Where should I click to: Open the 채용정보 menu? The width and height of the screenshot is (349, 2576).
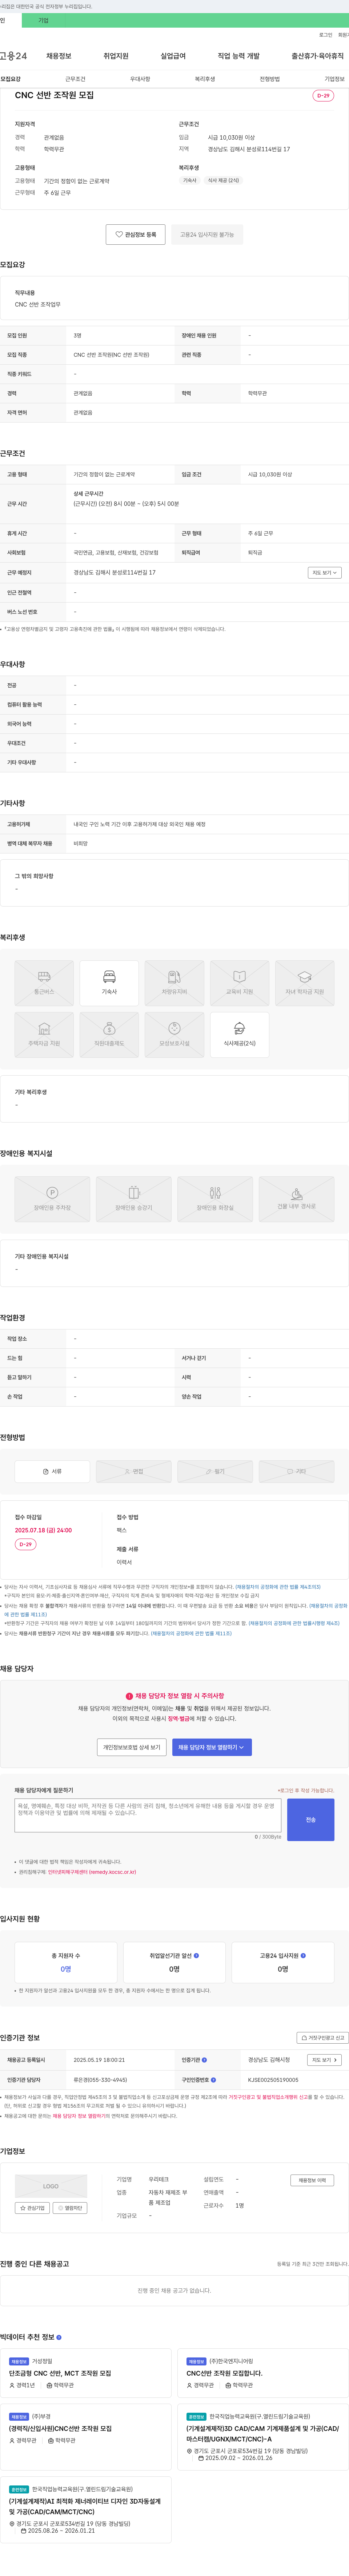pyautogui.click(x=59, y=56)
